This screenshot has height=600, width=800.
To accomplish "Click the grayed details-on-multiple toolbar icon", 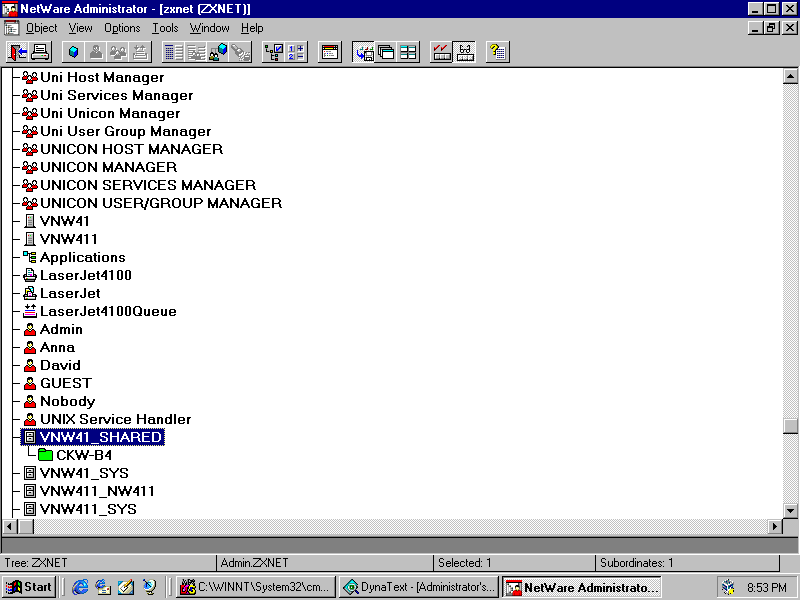I will pos(195,52).
